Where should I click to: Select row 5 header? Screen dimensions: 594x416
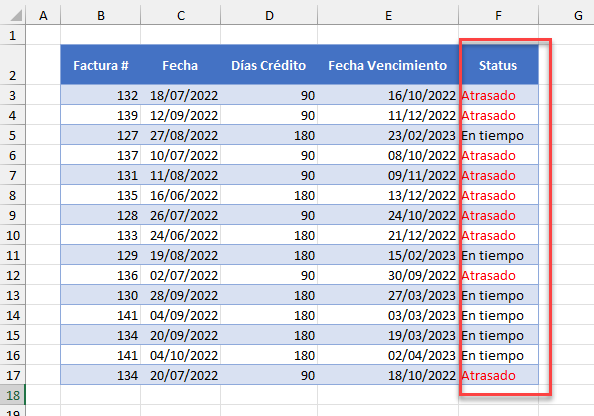point(13,135)
